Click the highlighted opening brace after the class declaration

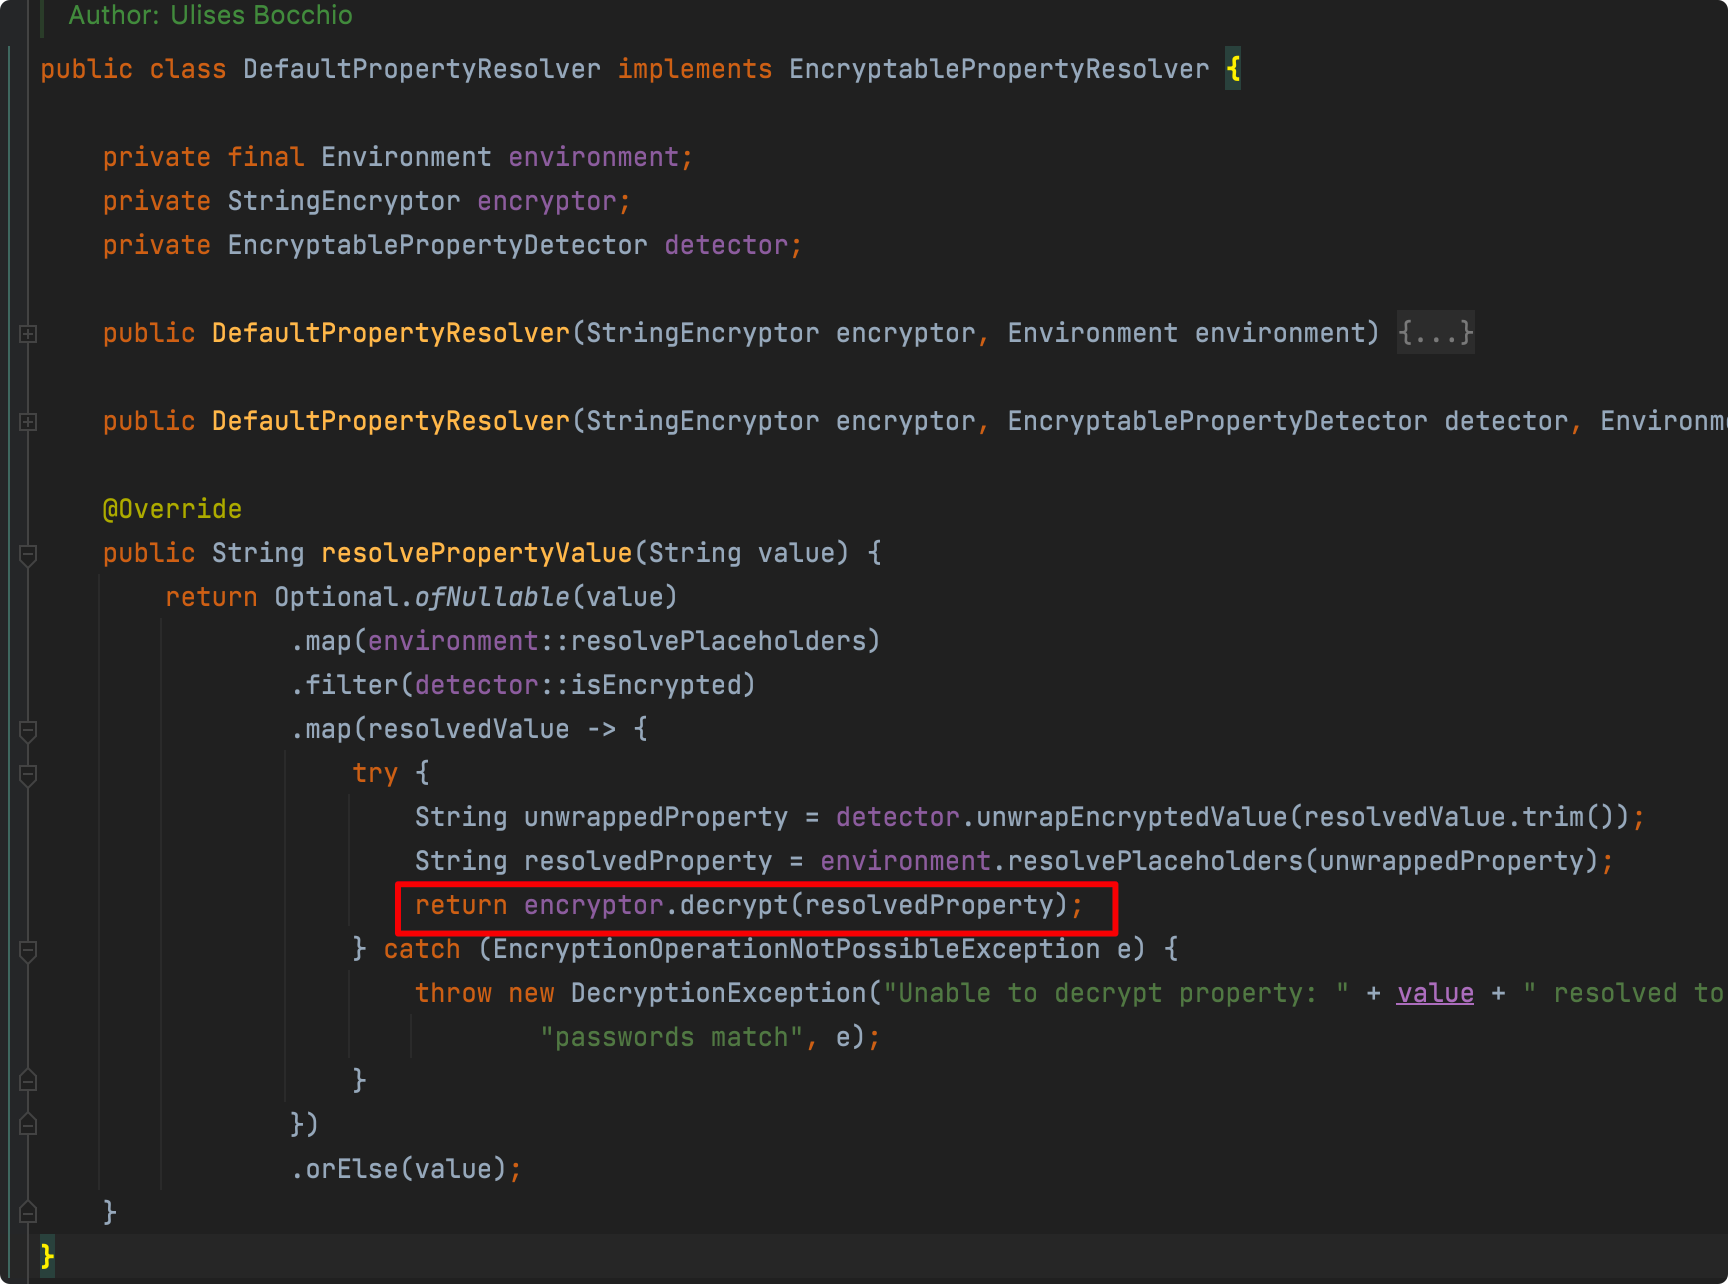coord(1235,68)
